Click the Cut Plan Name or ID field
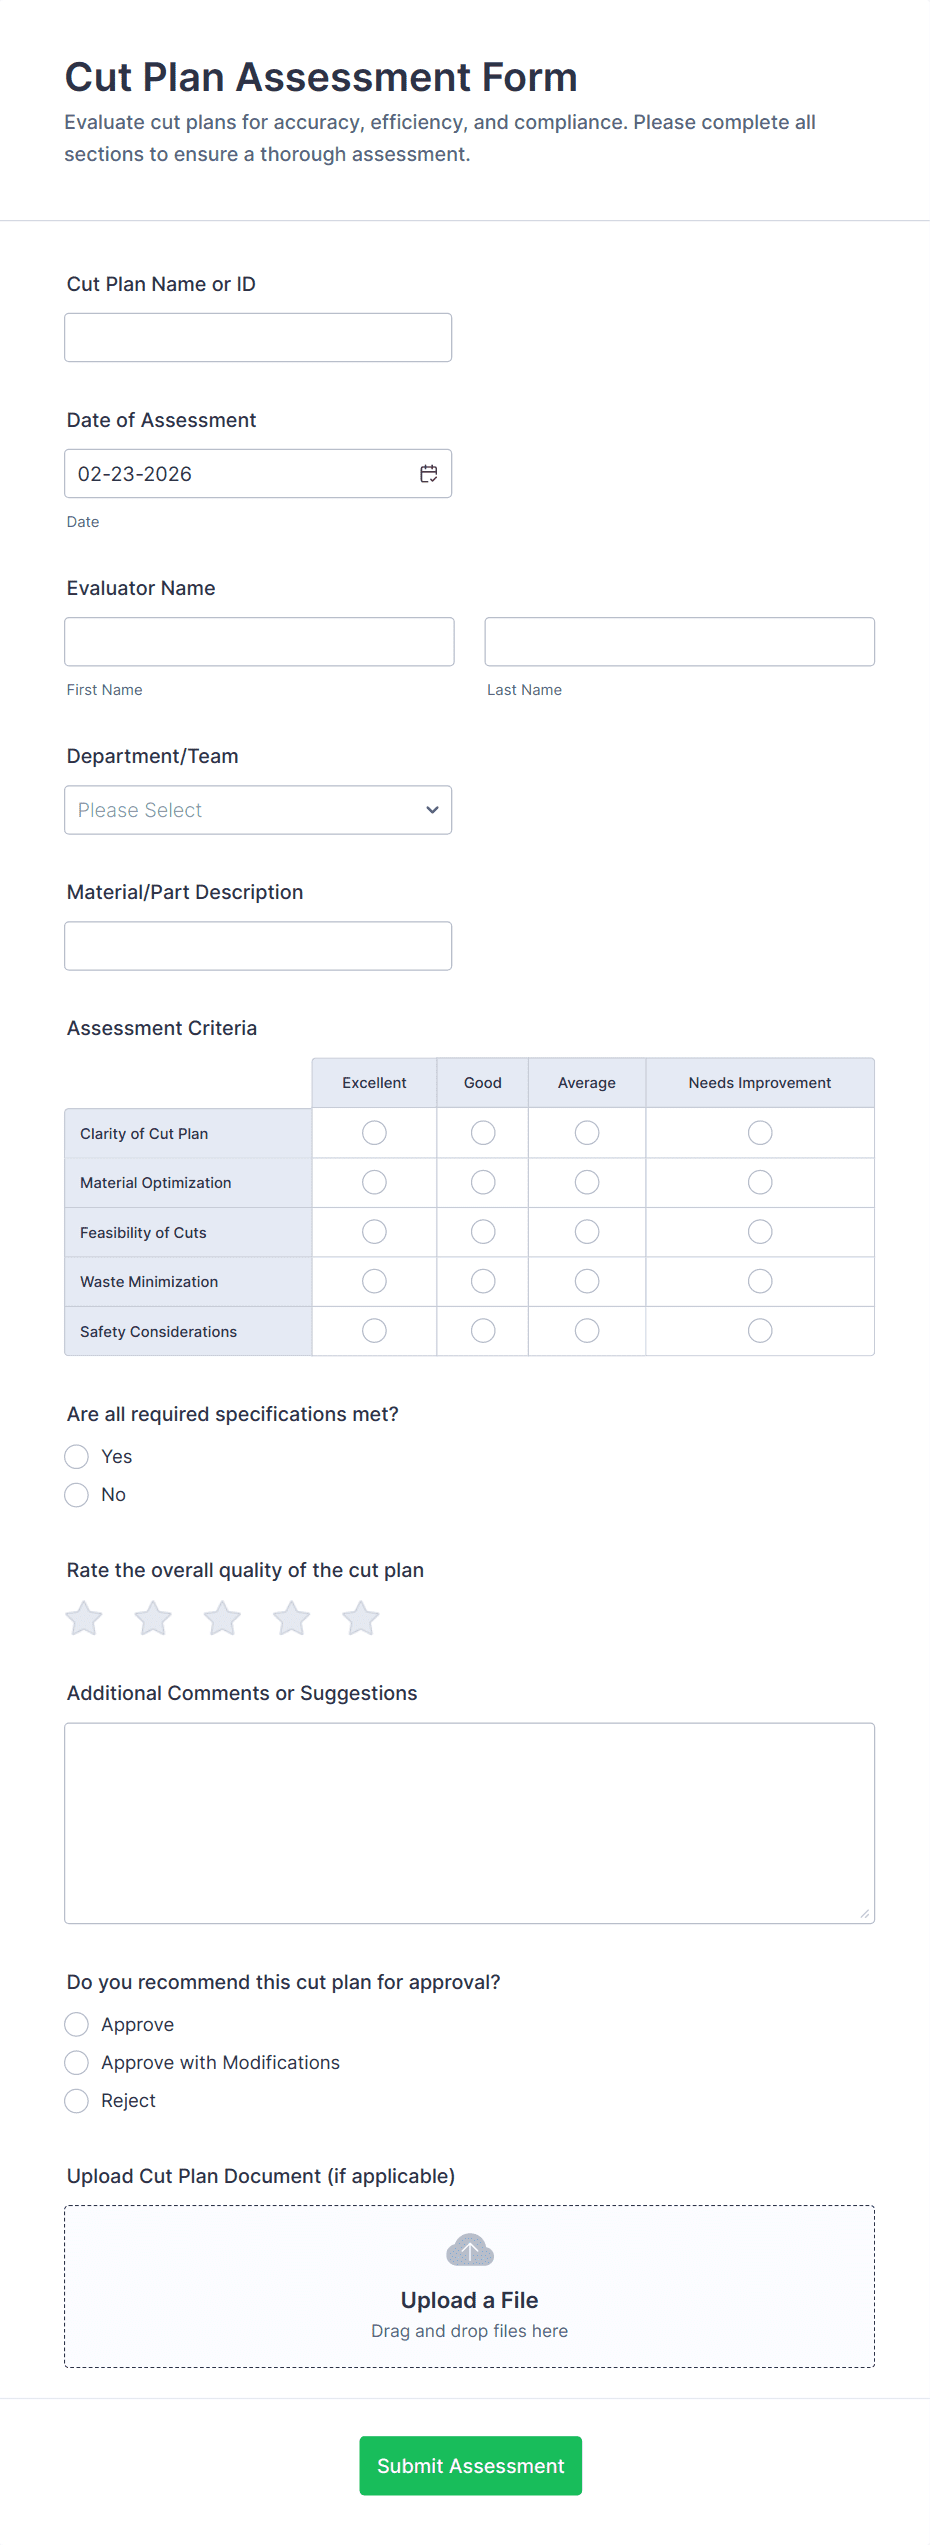Viewport: 930px width, 2545px height. pyautogui.click(x=258, y=338)
